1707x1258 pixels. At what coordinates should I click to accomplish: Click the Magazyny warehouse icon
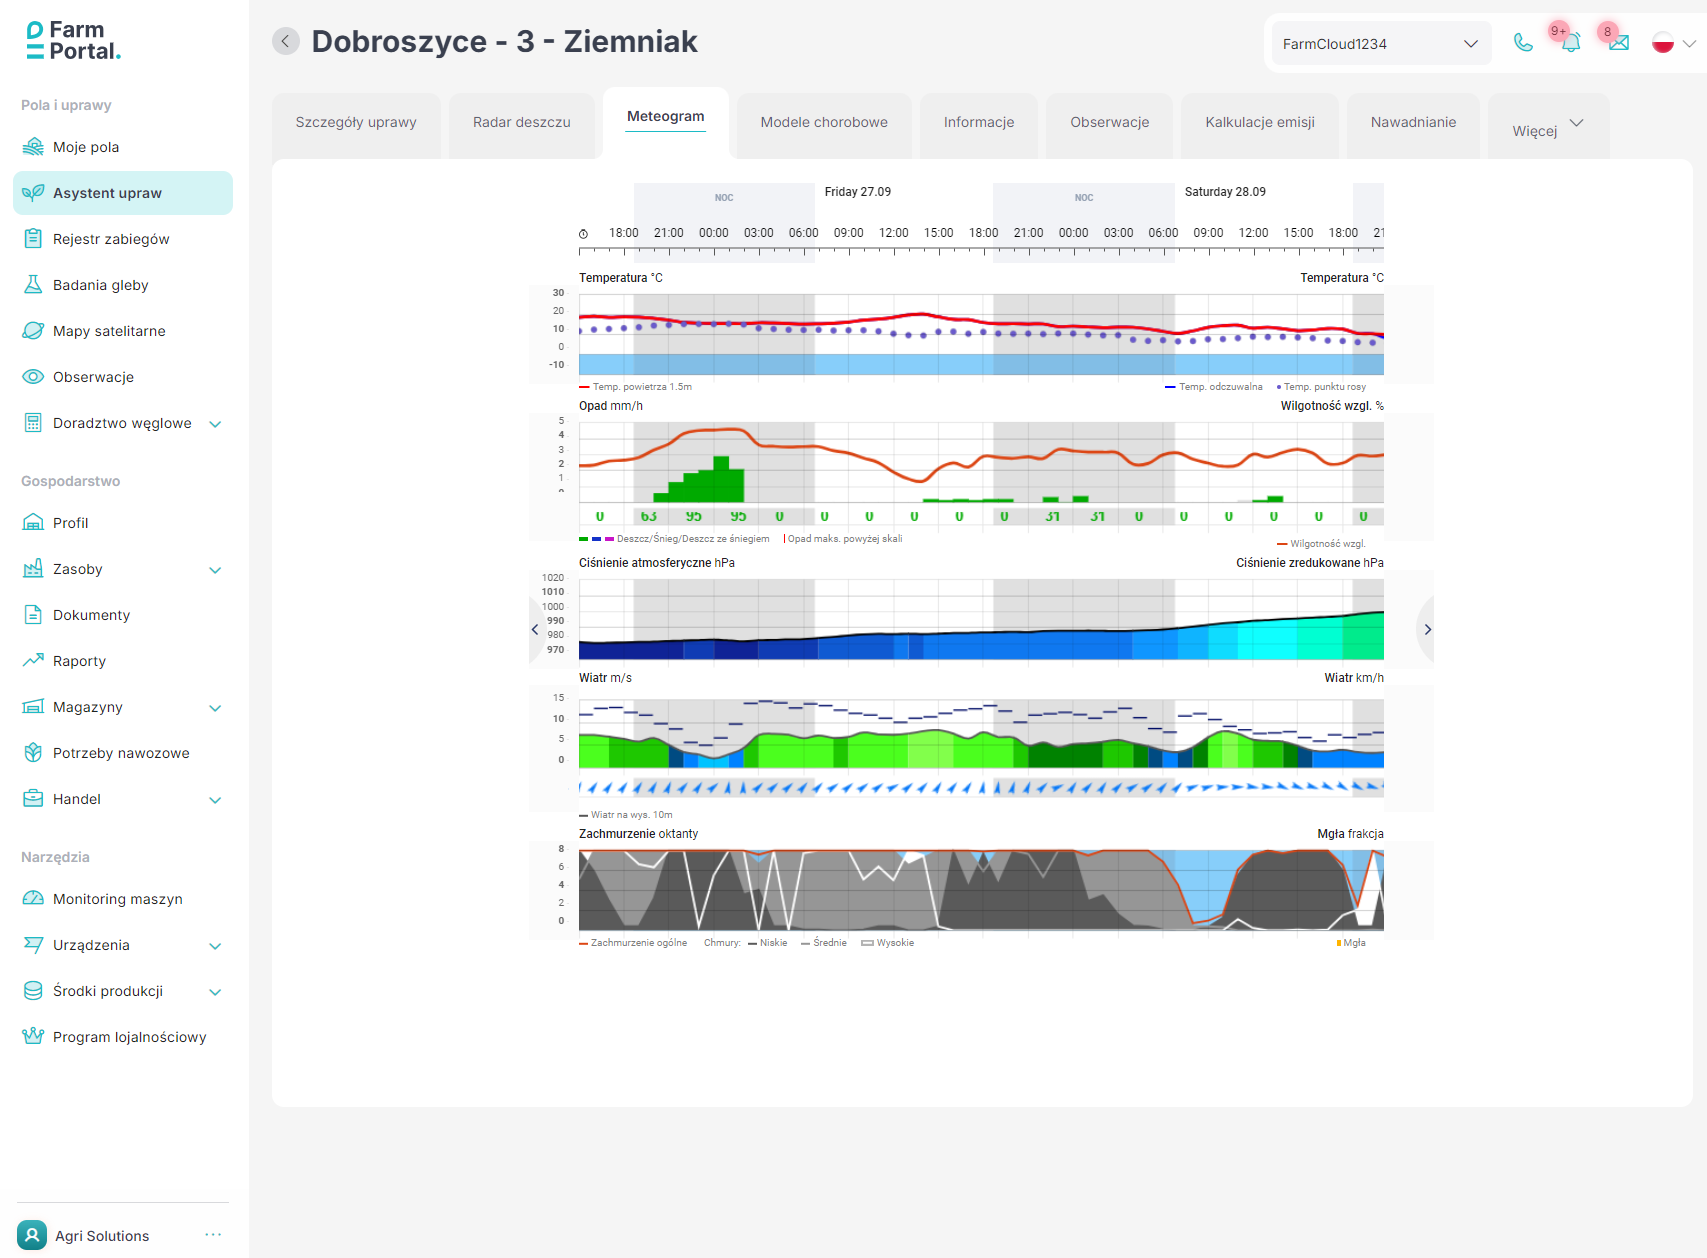tap(33, 707)
